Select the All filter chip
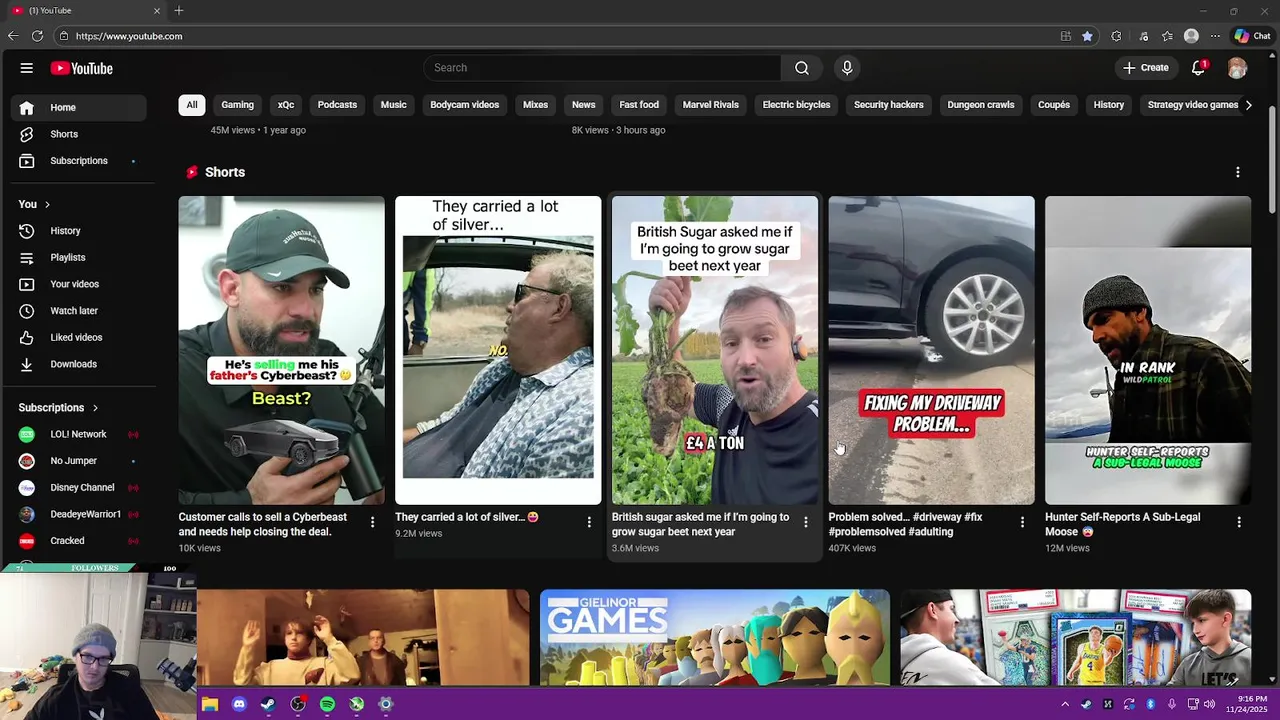Viewport: 1280px width, 720px height. [x=192, y=105]
